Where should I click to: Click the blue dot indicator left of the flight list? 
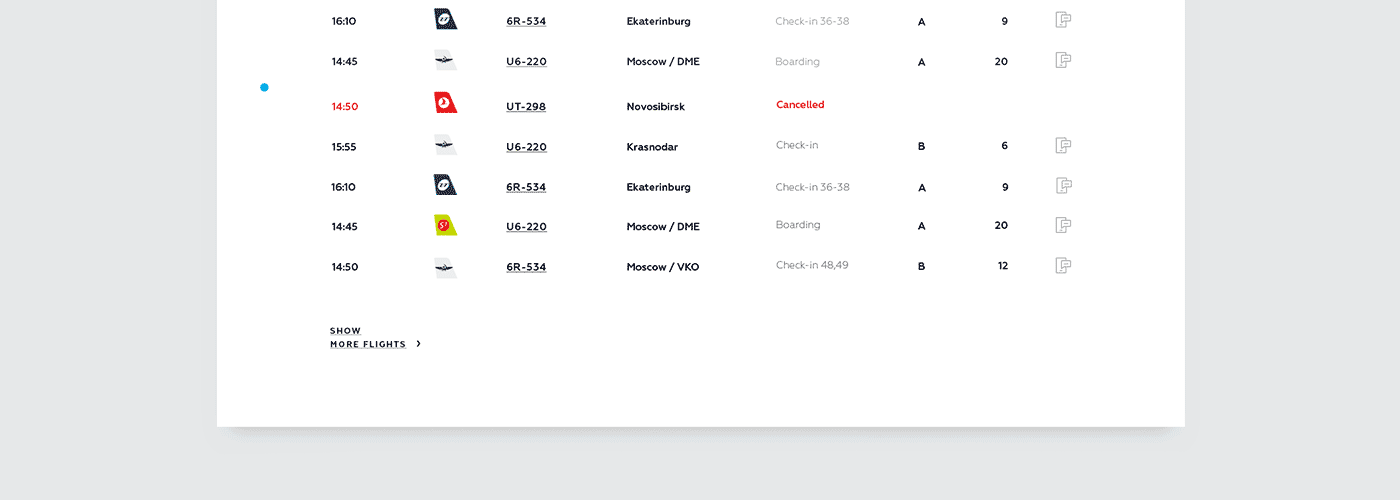(264, 87)
